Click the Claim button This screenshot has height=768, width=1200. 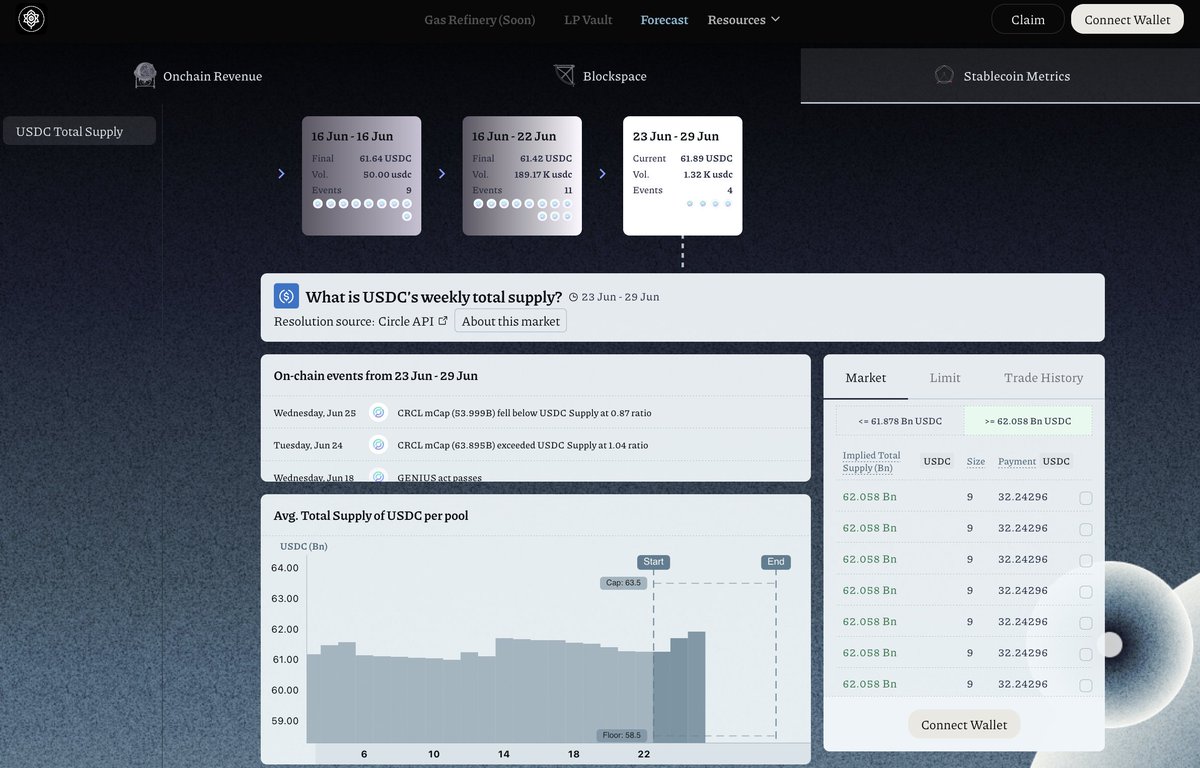pos(1028,20)
